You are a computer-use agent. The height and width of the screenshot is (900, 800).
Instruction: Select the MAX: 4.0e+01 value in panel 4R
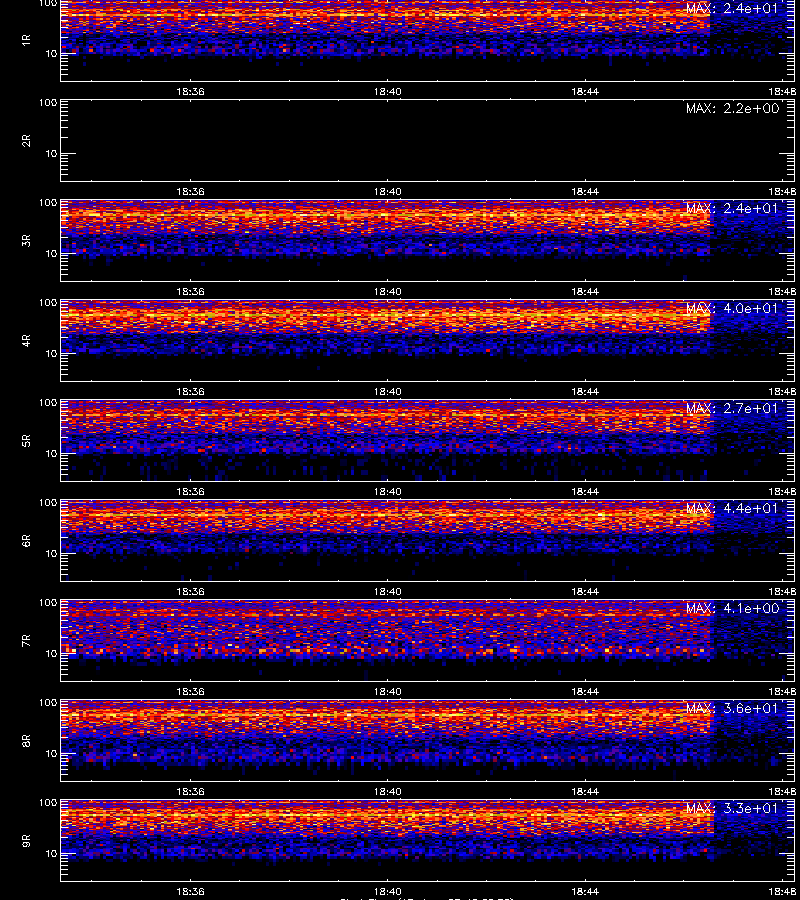point(732,308)
